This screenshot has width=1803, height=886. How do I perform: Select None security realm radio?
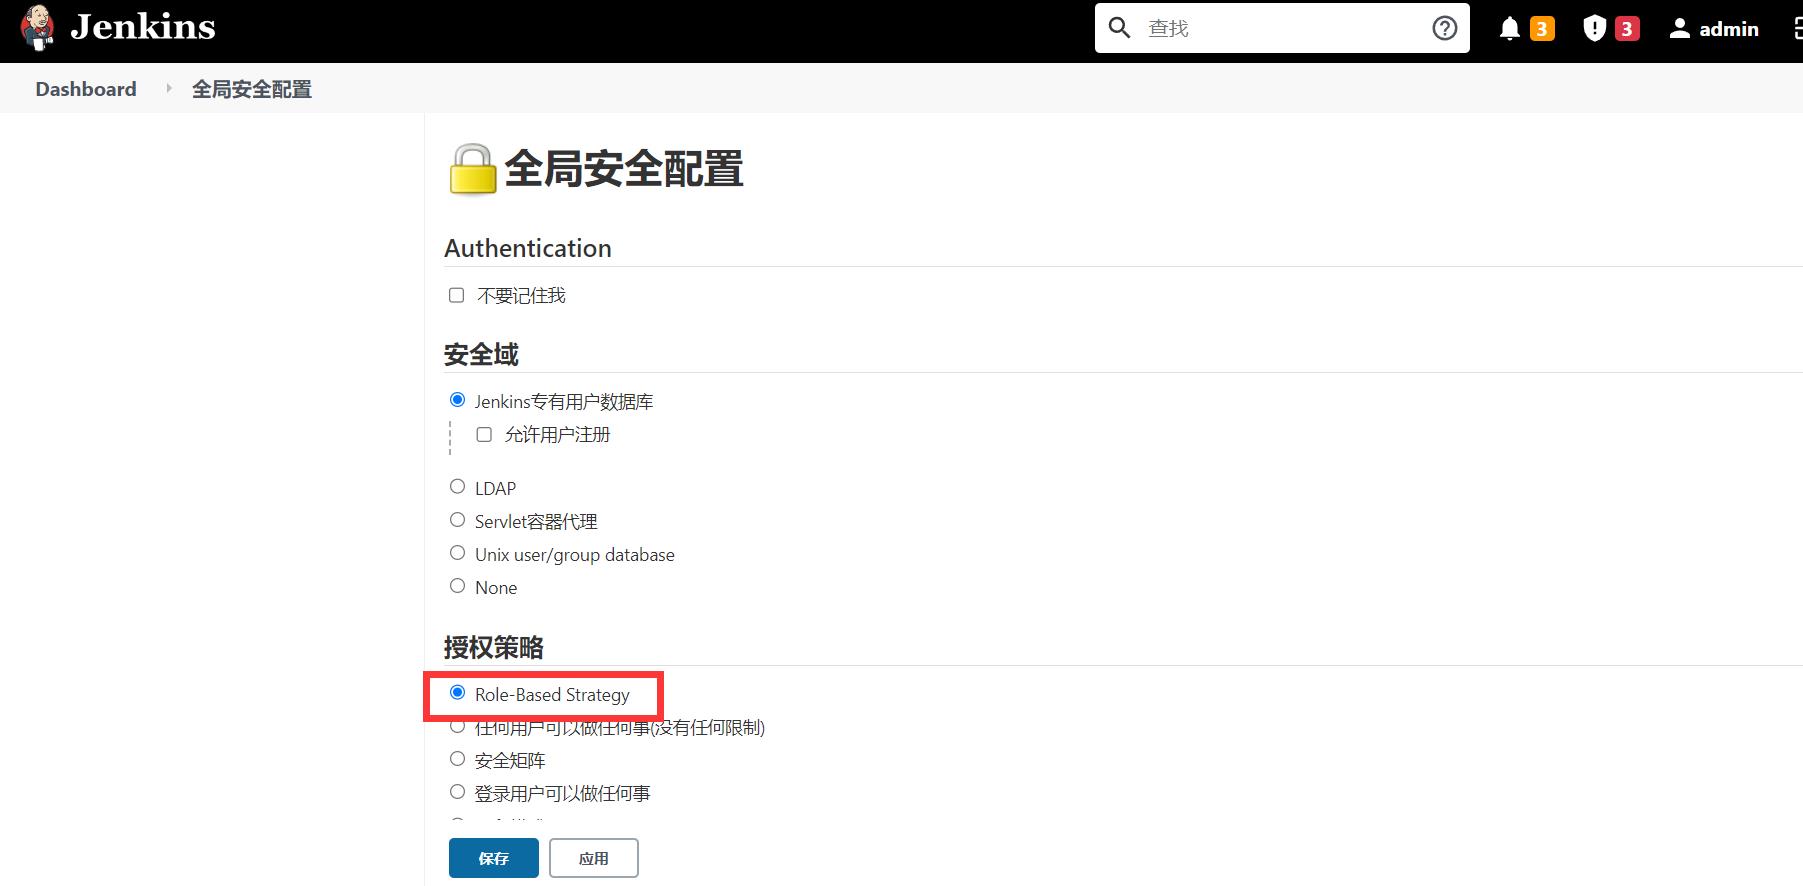(458, 586)
